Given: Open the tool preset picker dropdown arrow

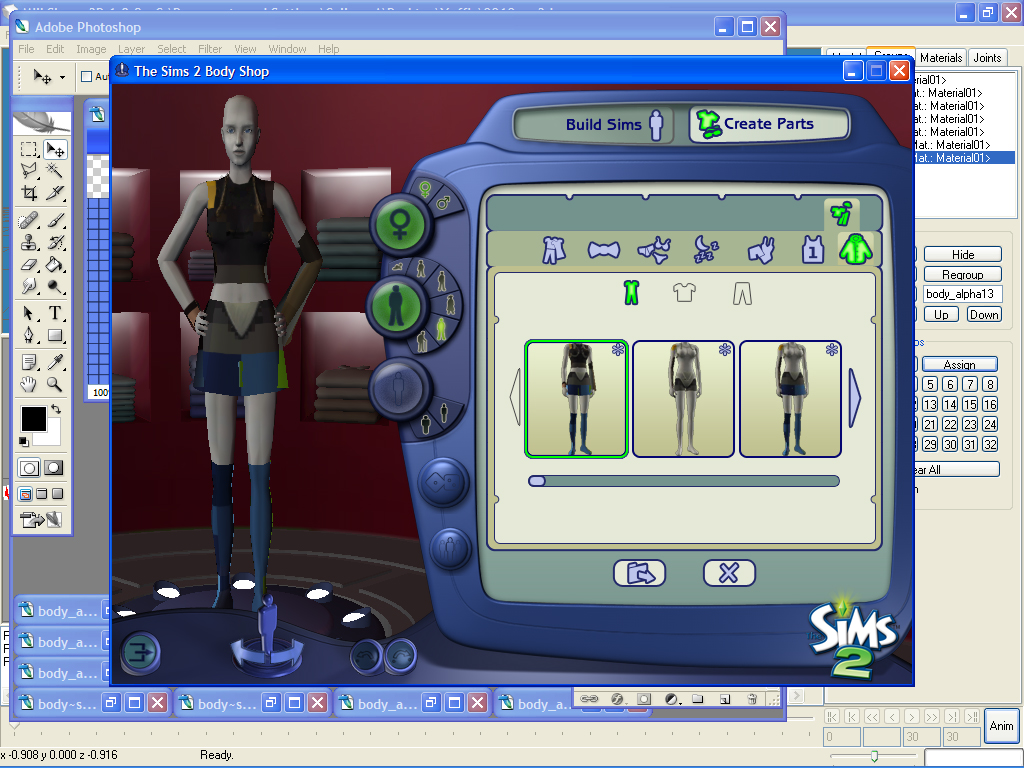Looking at the screenshot, I should coord(62,77).
